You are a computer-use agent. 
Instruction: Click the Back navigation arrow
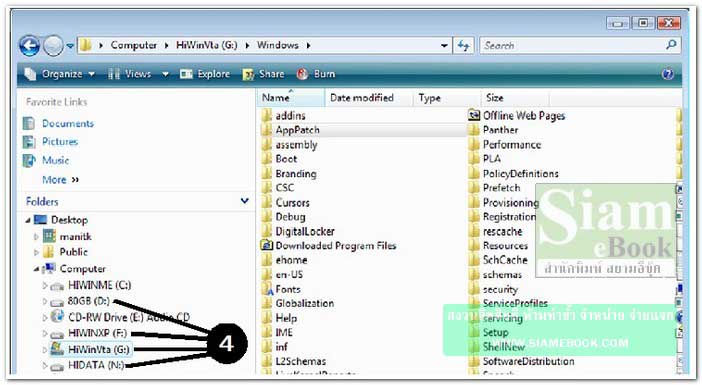click(30, 46)
